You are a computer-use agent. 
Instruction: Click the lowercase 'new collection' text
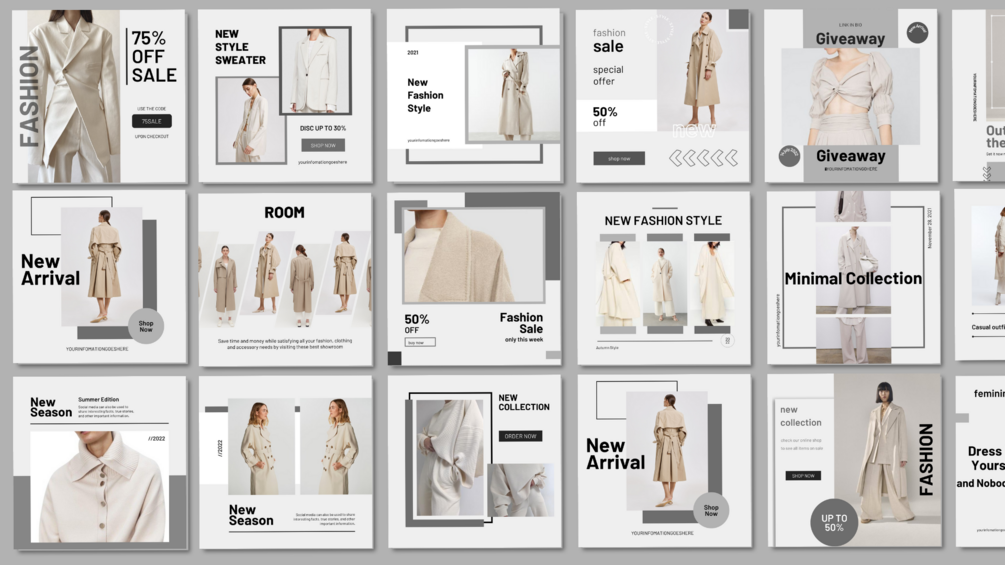[x=801, y=416]
